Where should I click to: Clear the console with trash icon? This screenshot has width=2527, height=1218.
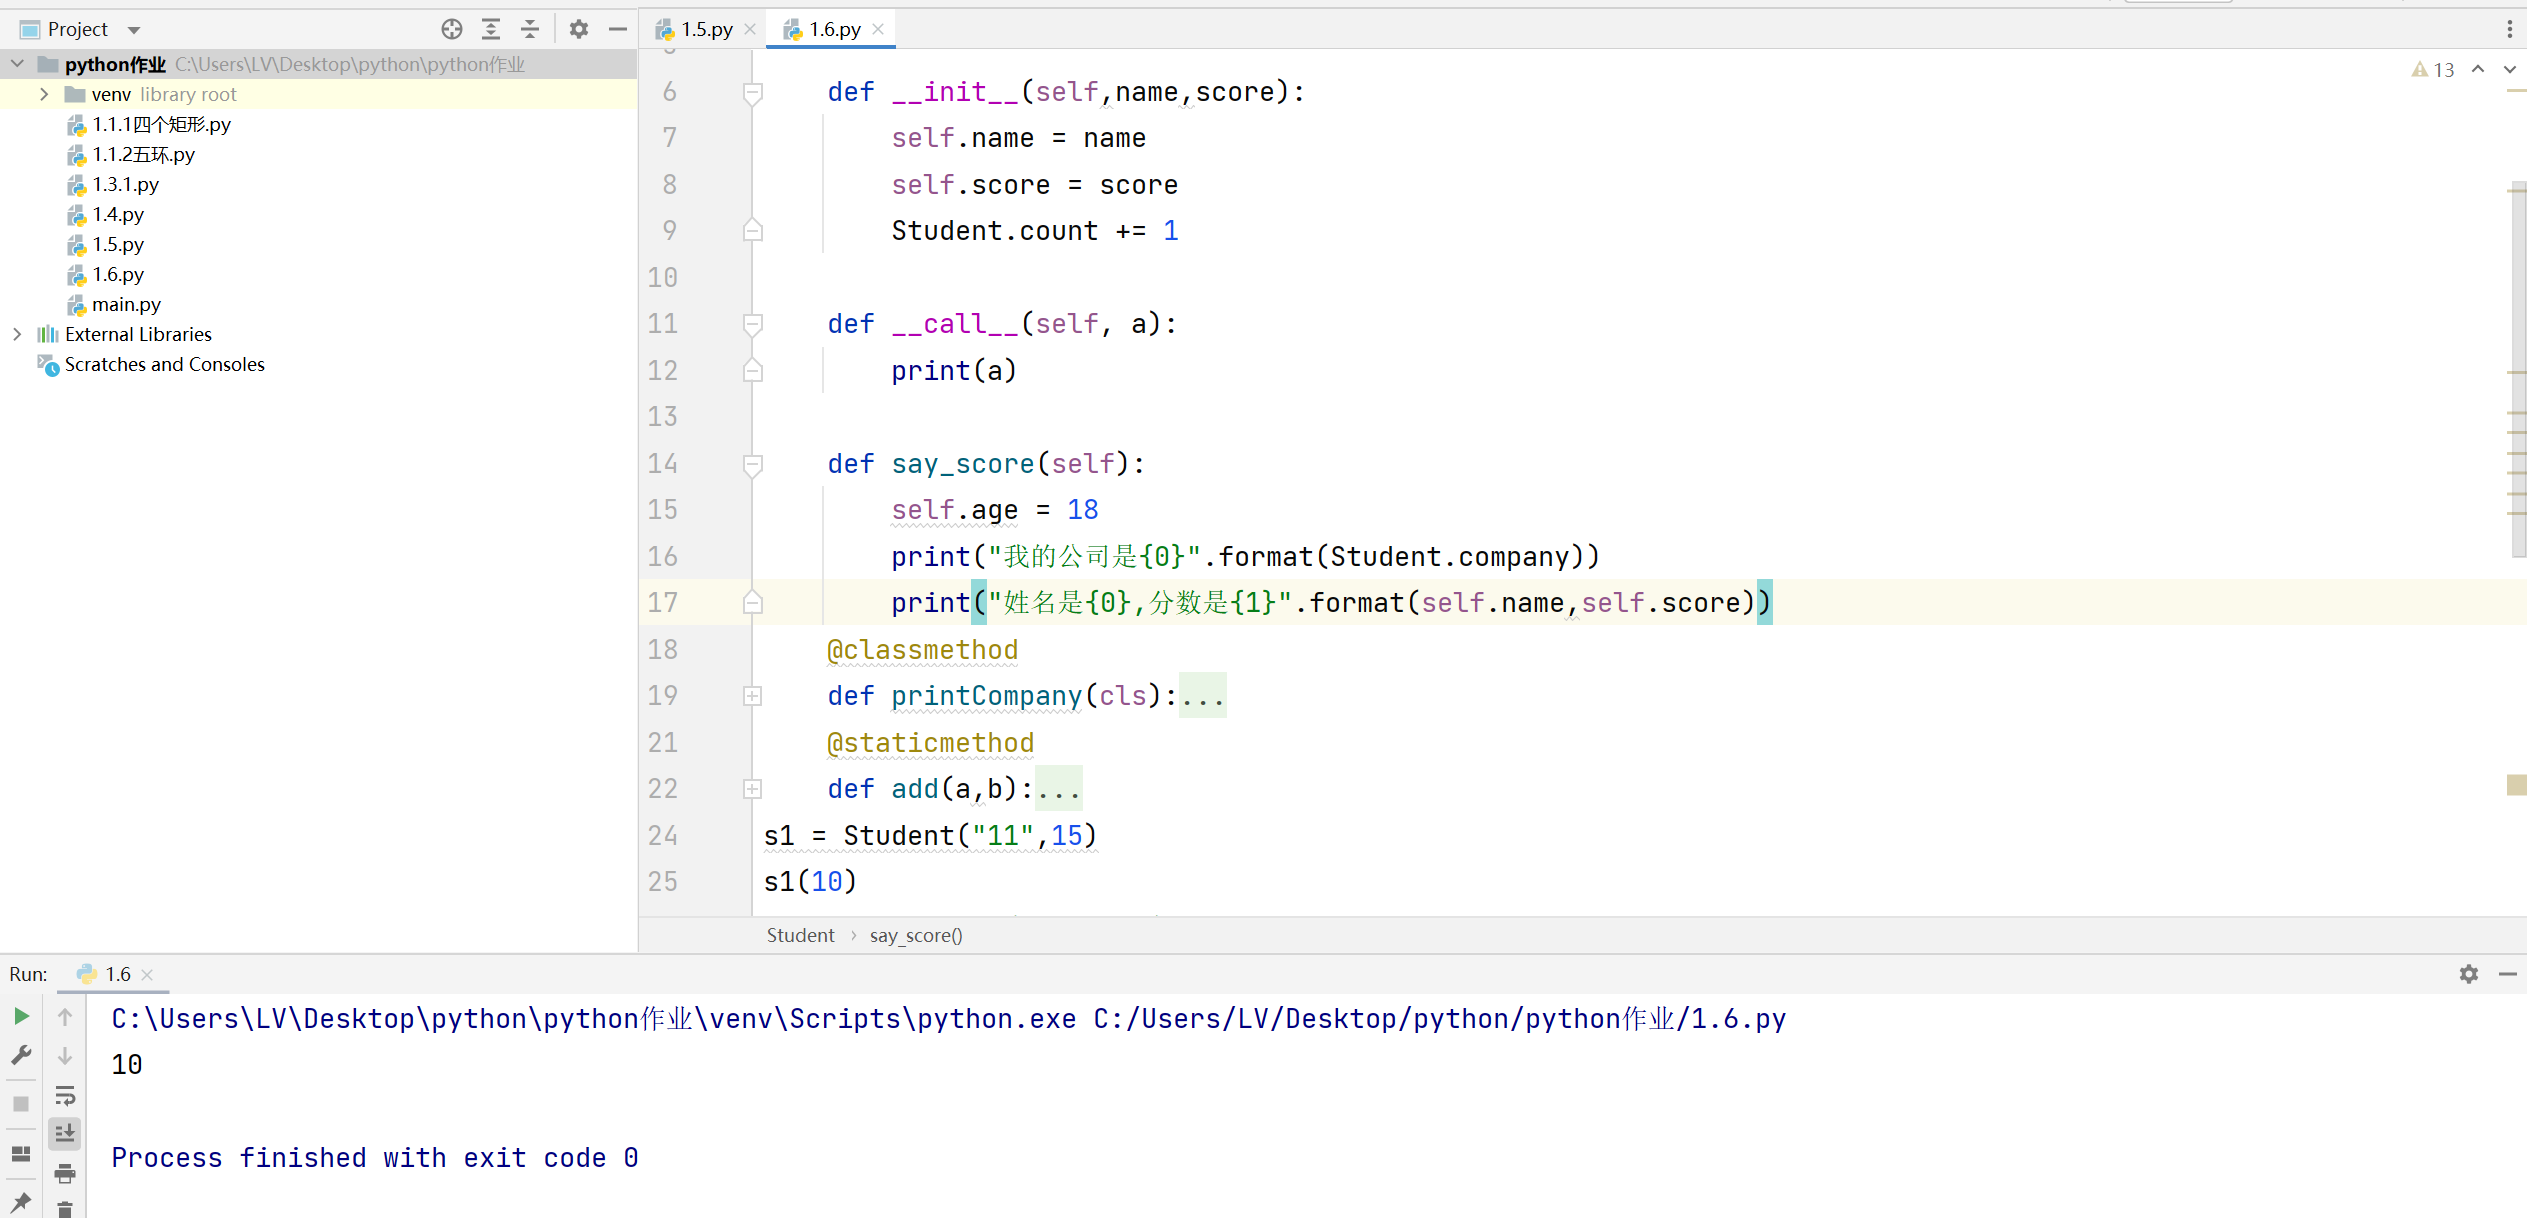pos(65,1209)
